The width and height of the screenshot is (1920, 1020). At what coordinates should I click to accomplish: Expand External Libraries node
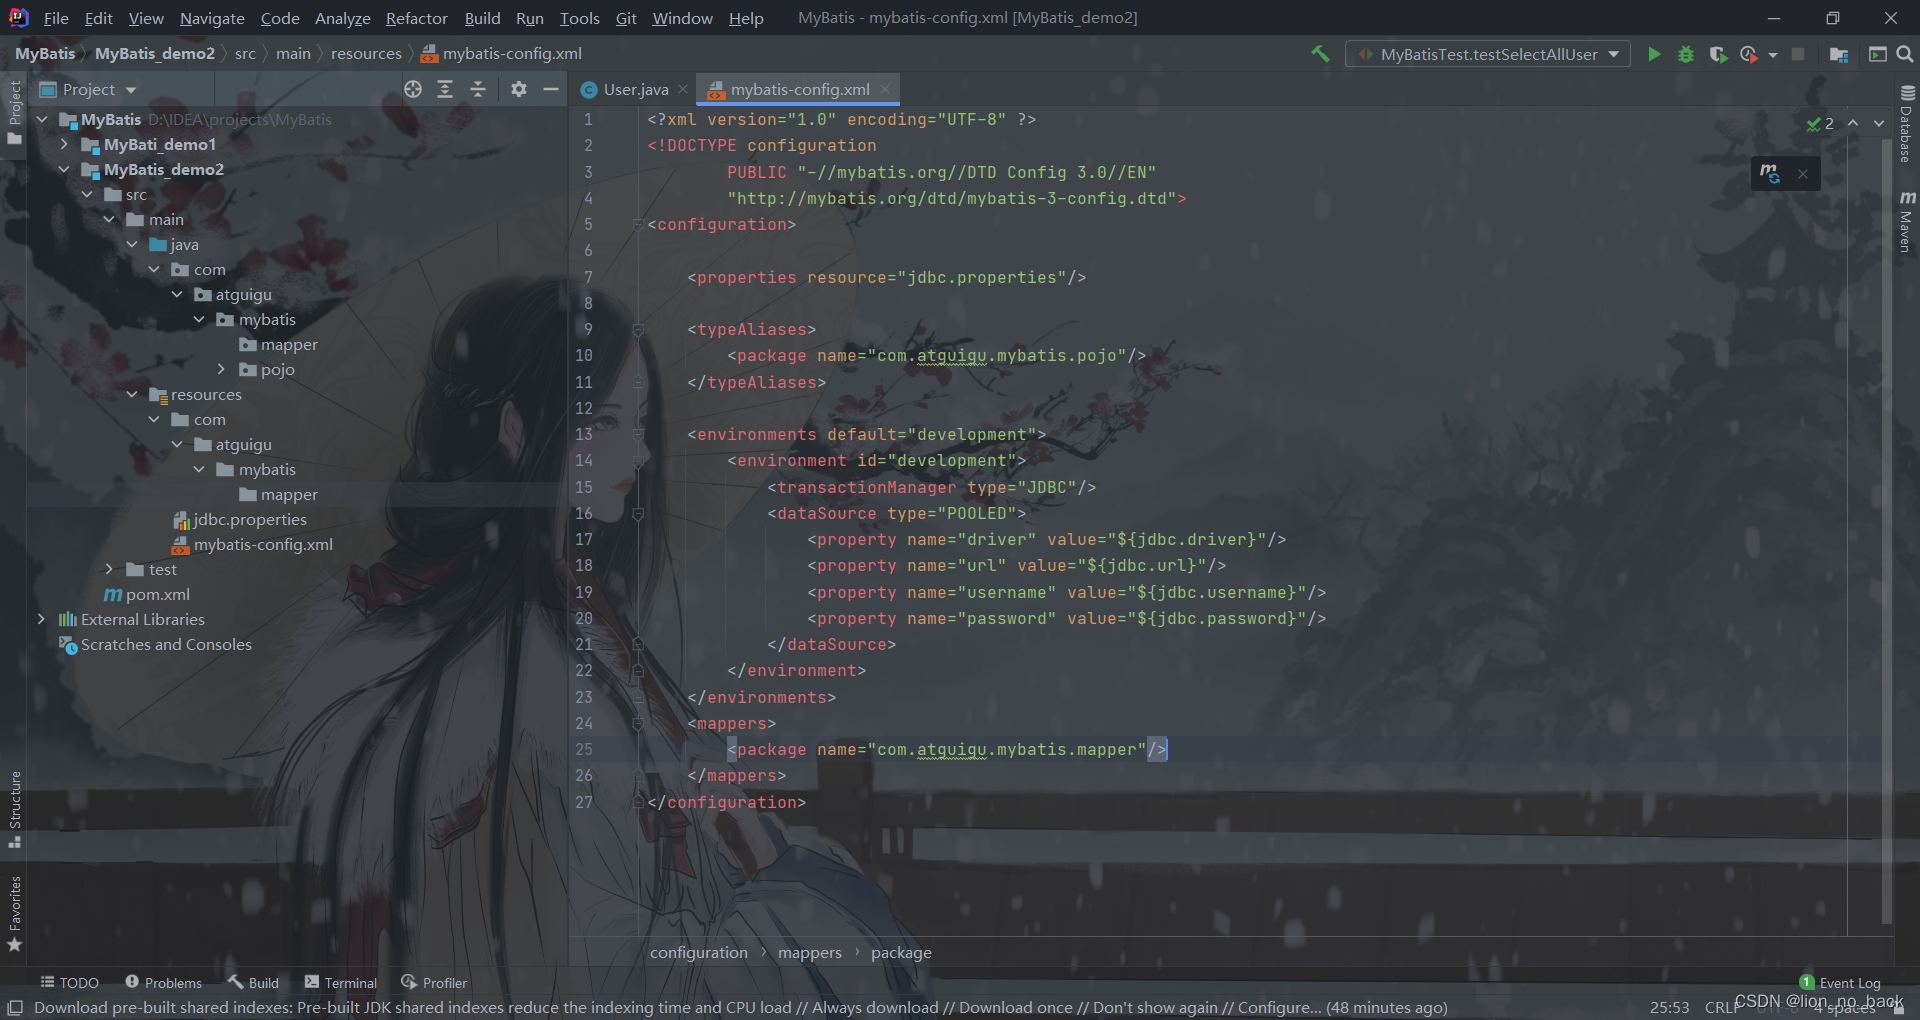[x=41, y=619]
